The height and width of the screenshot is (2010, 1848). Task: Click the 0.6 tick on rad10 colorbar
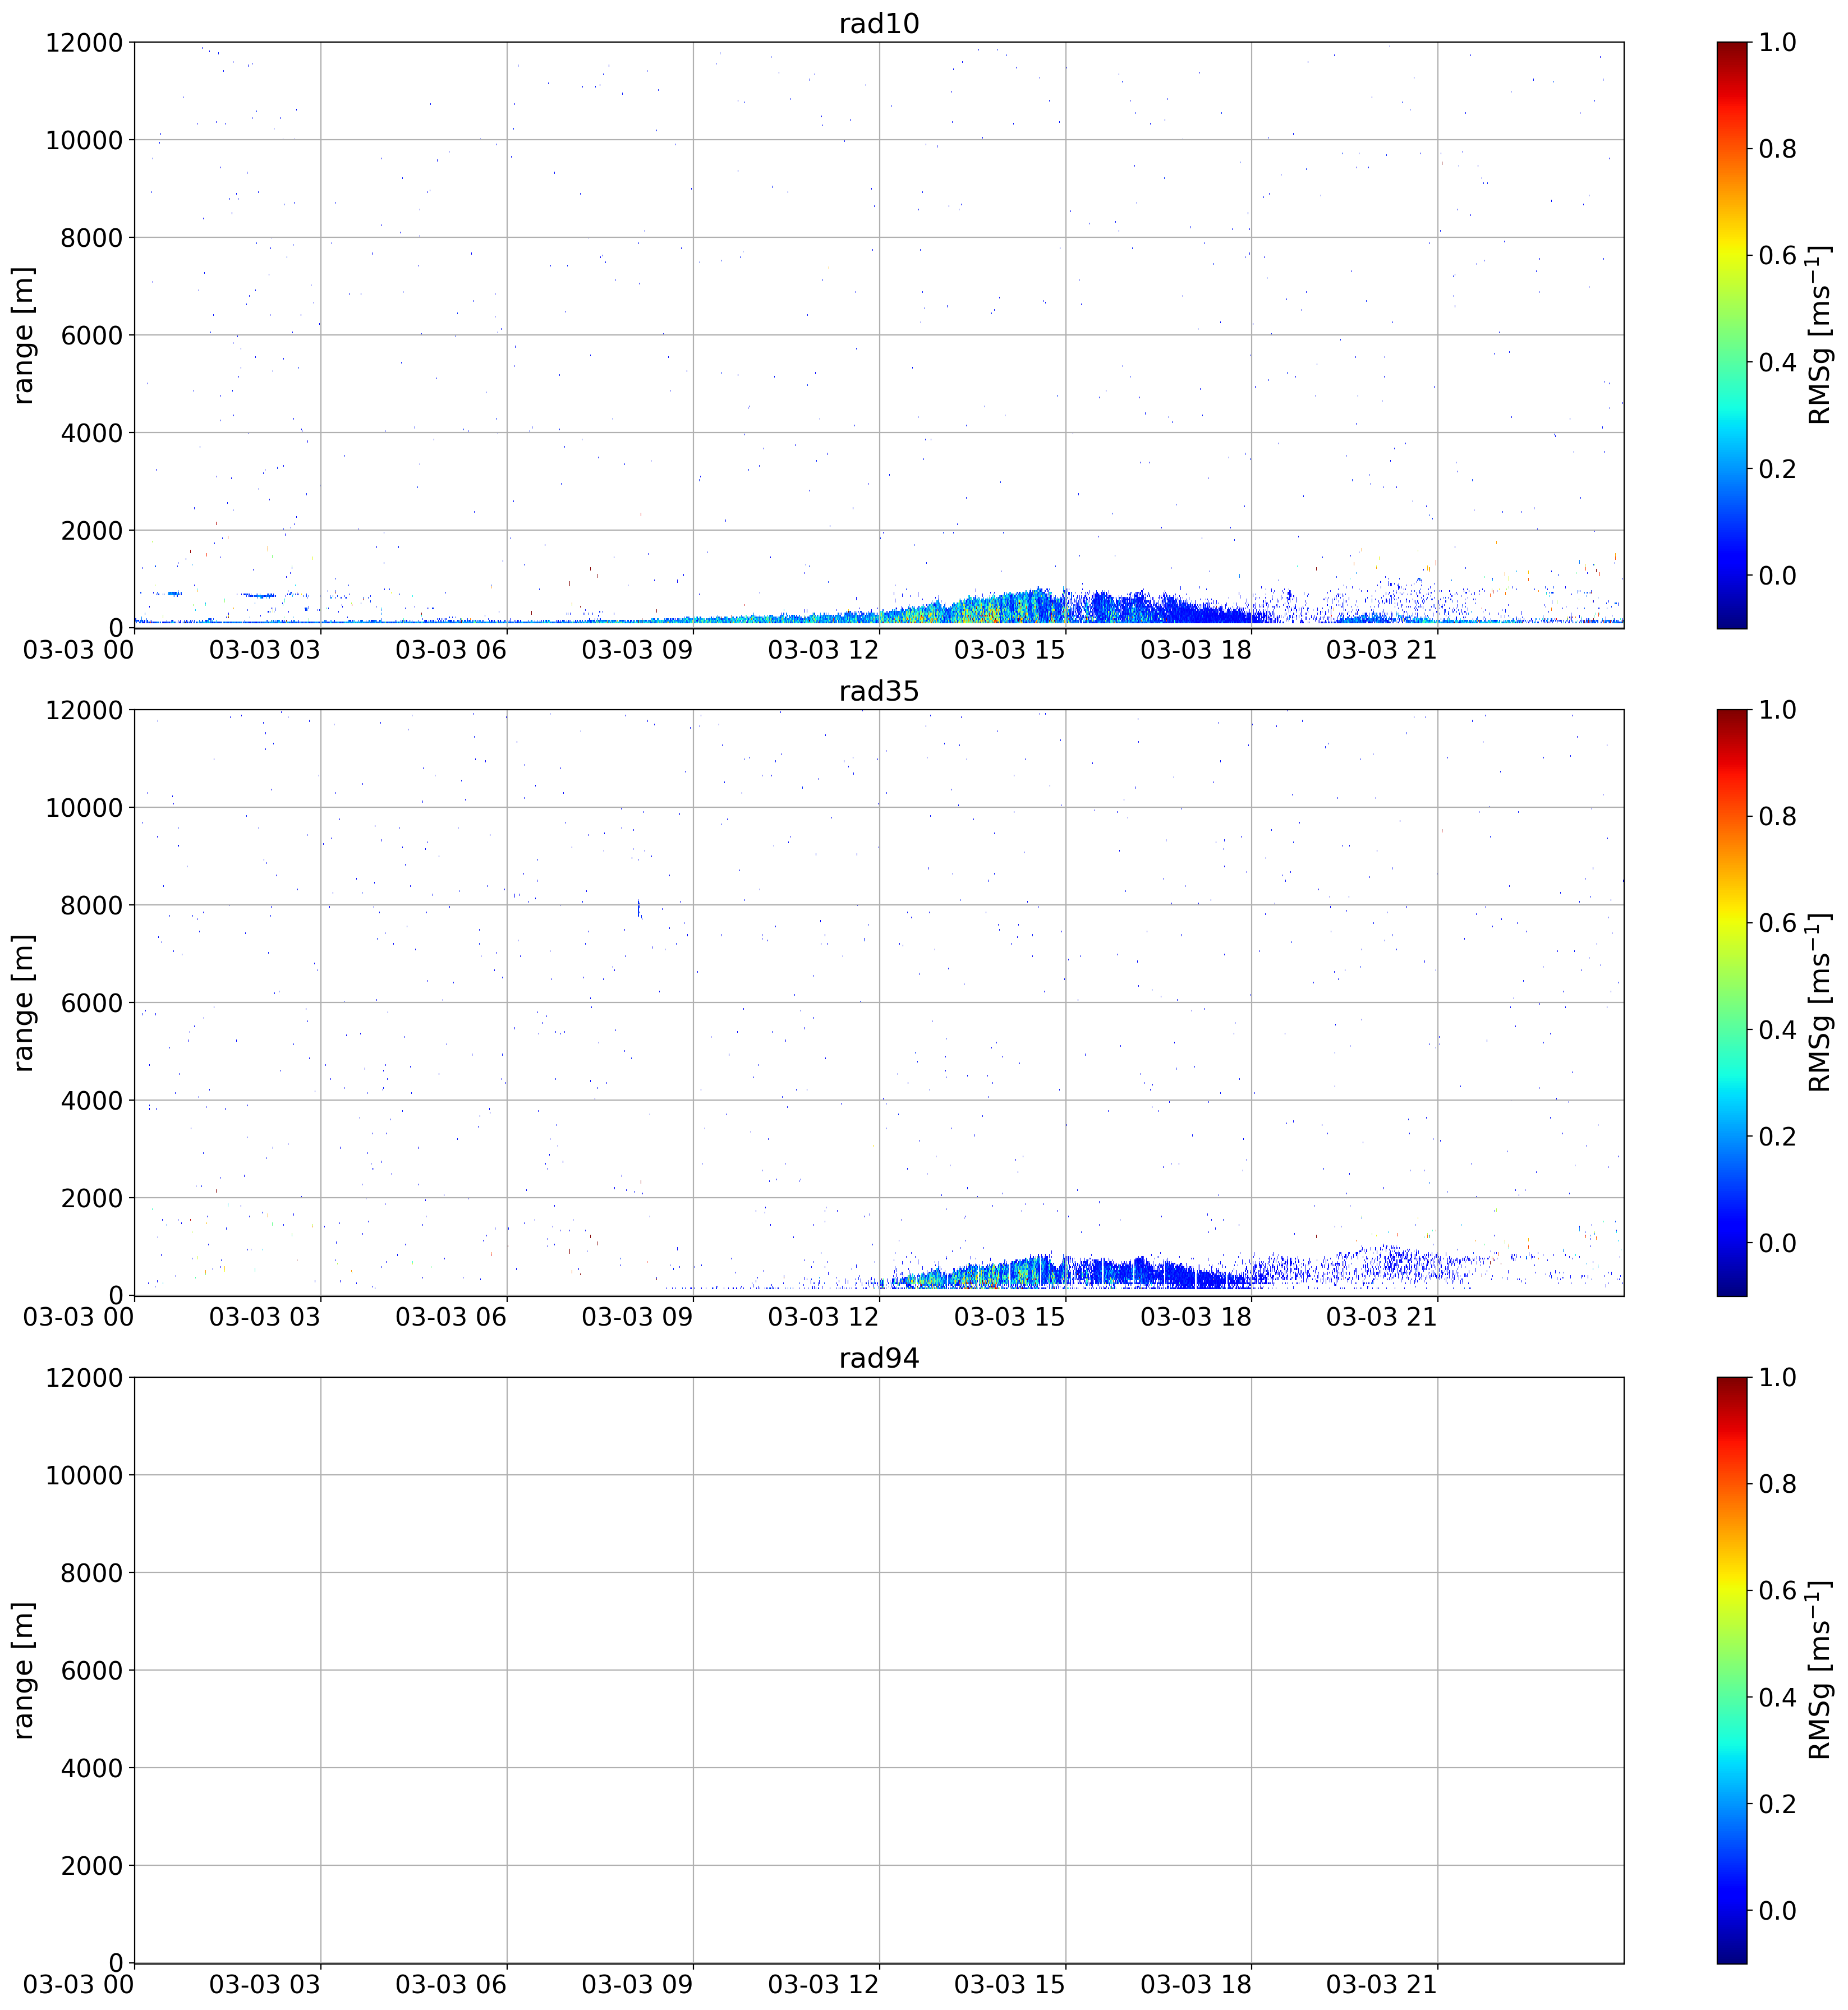pyautogui.click(x=1778, y=255)
